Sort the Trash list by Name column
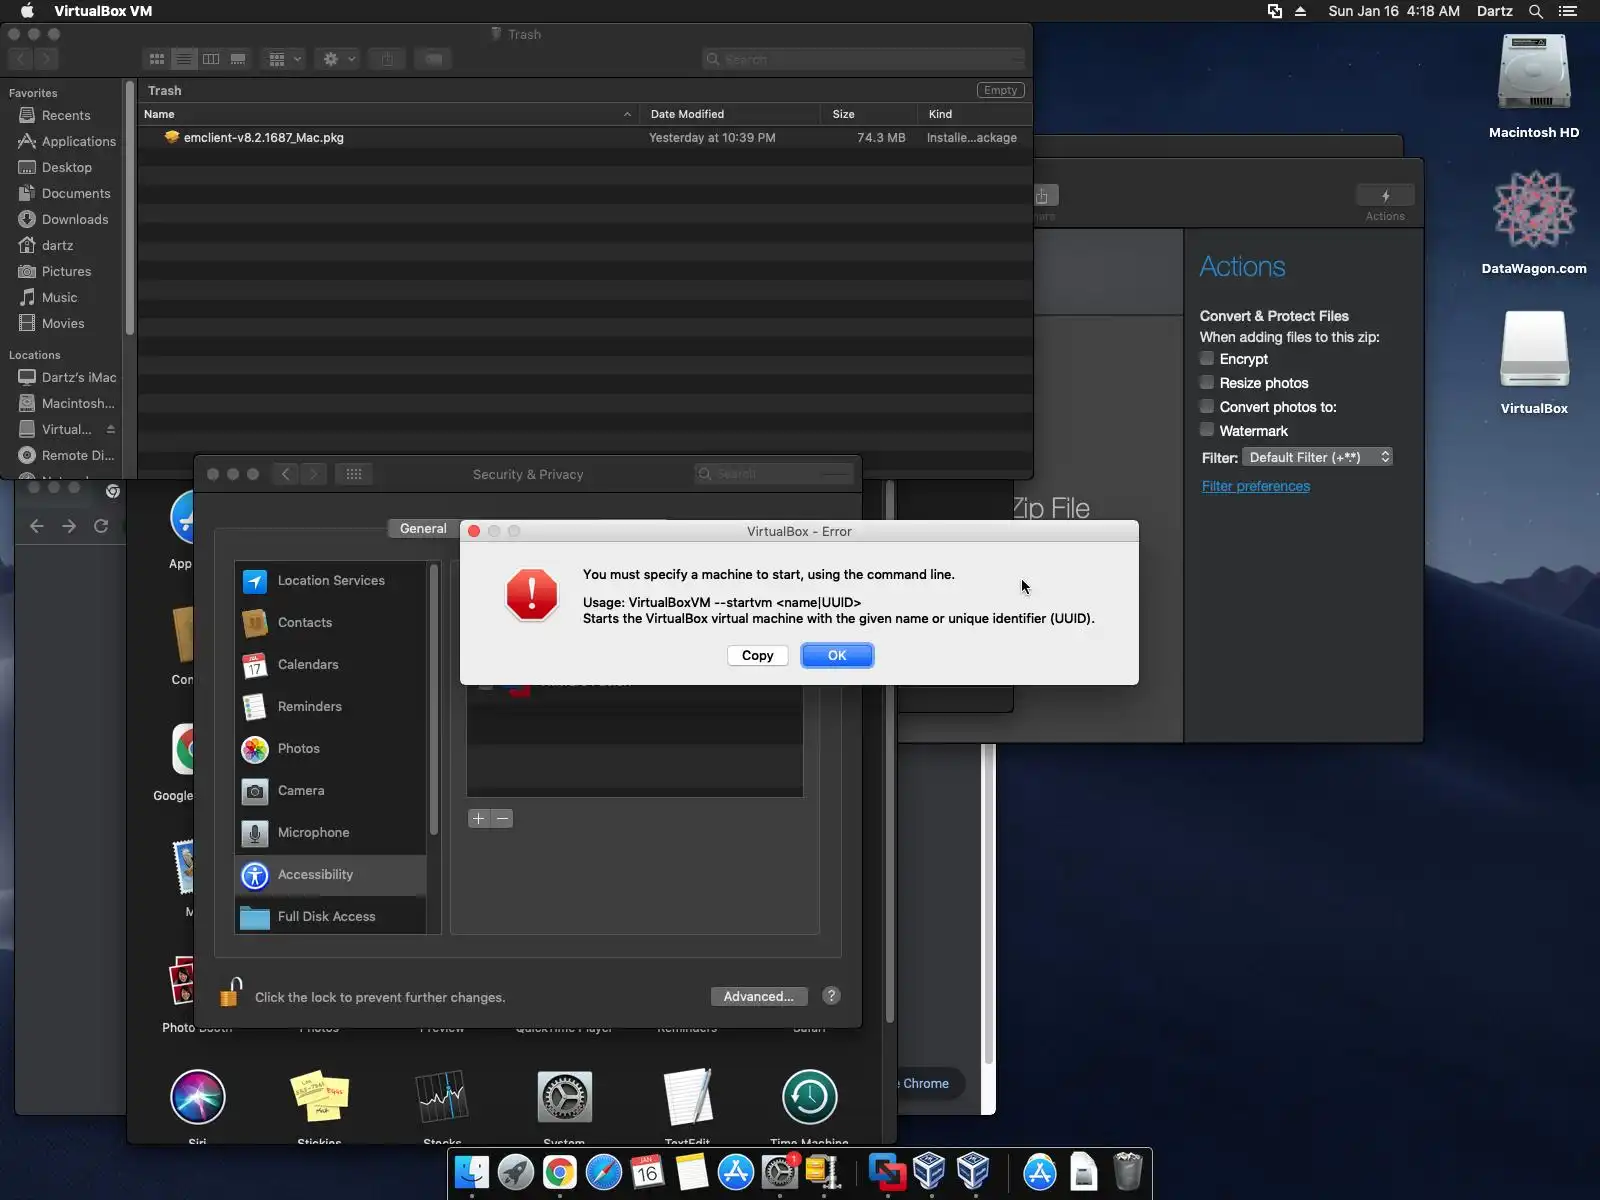The height and width of the screenshot is (1200, 1600). [387, 114]
